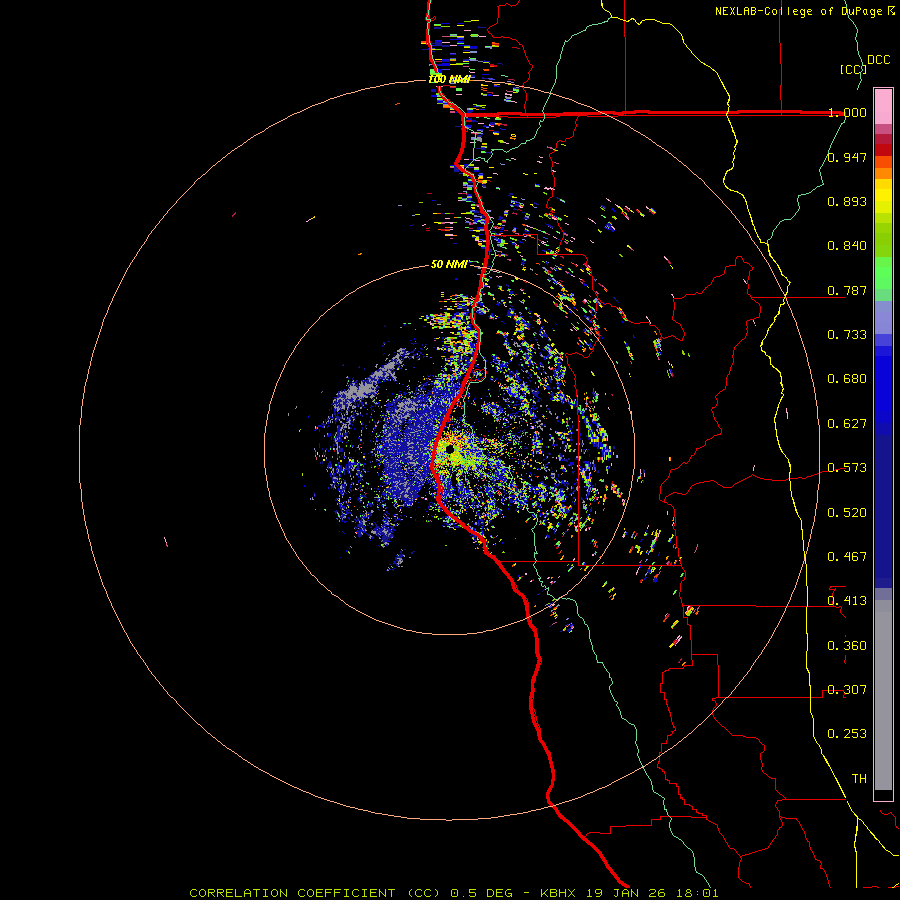This screenshot has height=900, width=900.
Task: Select the 0.520 legend value
Action: pos(847,512)
